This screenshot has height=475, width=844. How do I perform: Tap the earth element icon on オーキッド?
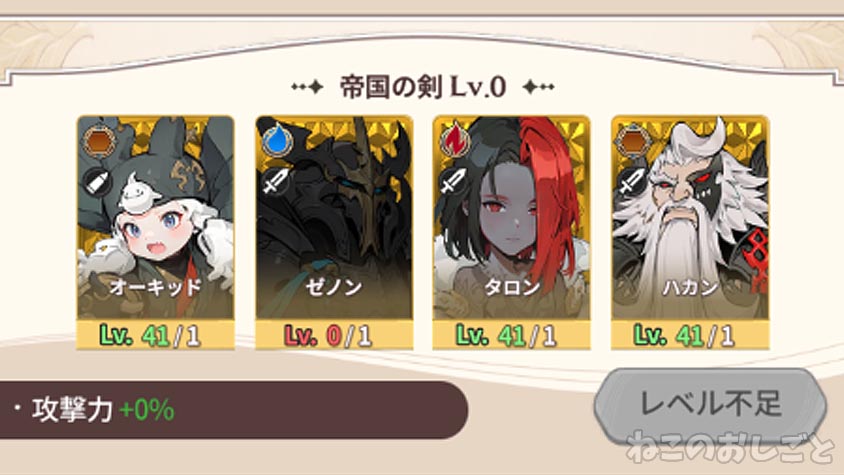pyautogui.click(x=100, y=141)
